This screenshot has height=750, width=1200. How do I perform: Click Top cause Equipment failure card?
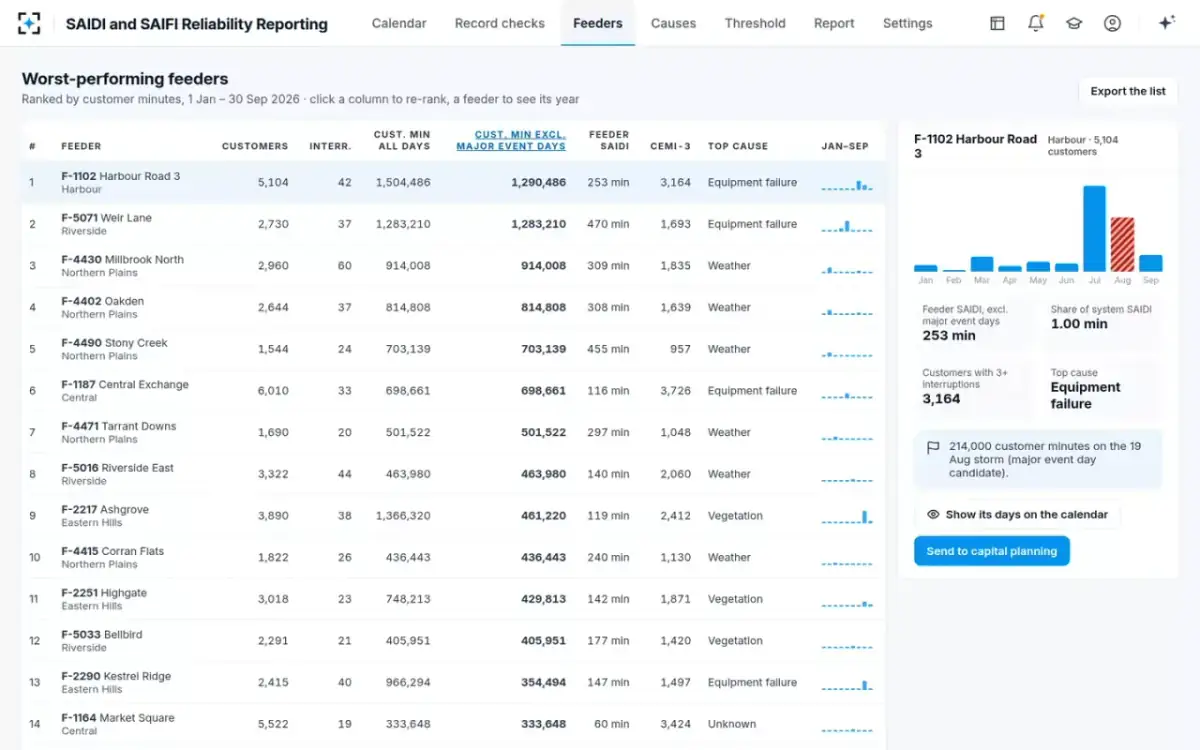1102,388
